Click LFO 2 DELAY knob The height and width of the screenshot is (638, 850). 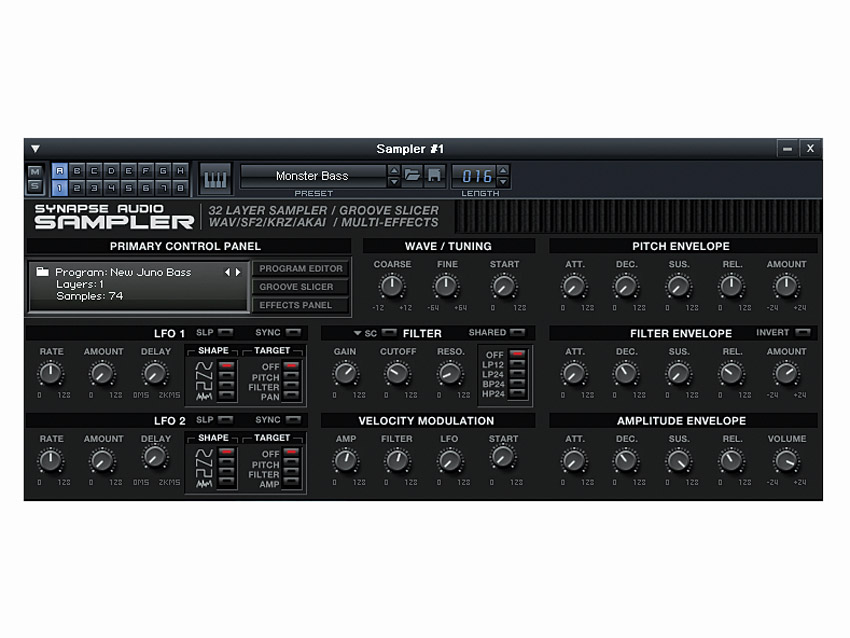(155, 458)
